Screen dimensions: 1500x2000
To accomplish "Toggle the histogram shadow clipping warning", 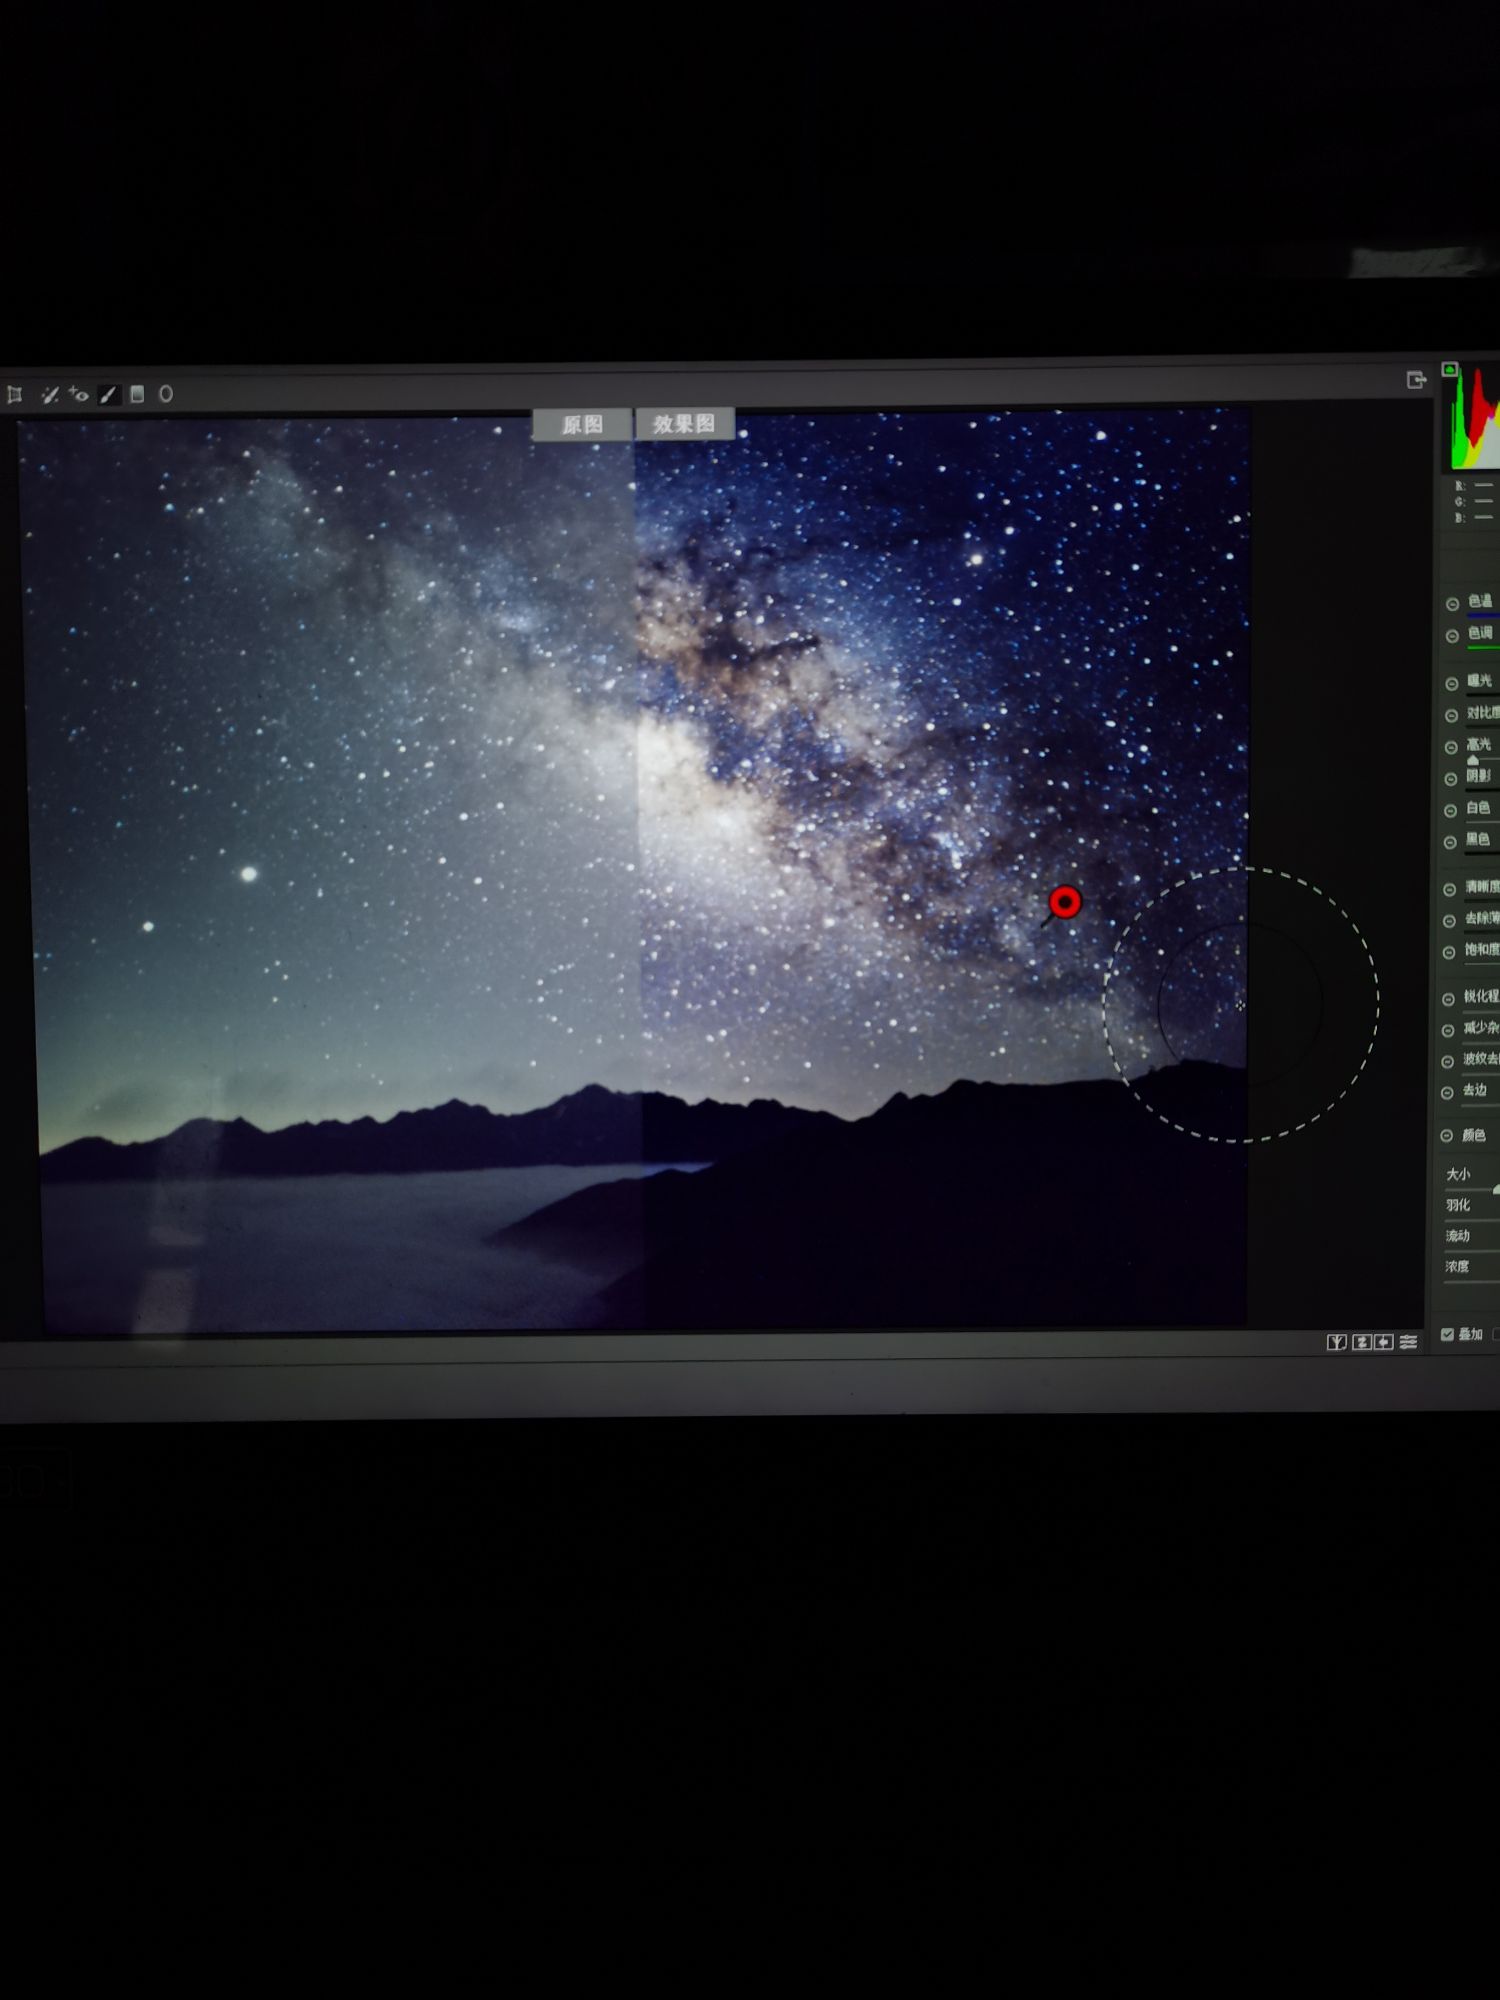I will [1449, 369].
